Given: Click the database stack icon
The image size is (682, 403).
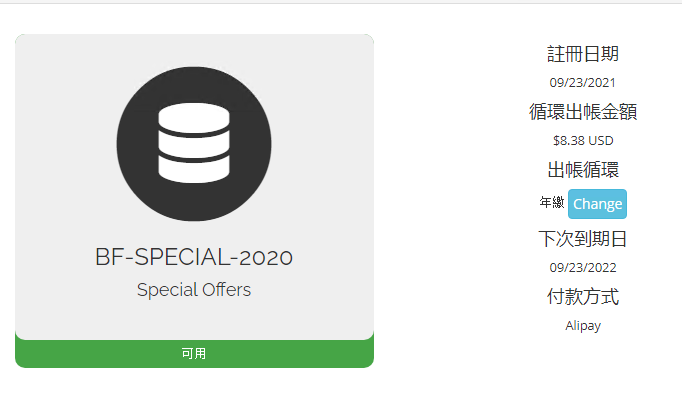Looking at the screenshot, I should click(194, 144).
